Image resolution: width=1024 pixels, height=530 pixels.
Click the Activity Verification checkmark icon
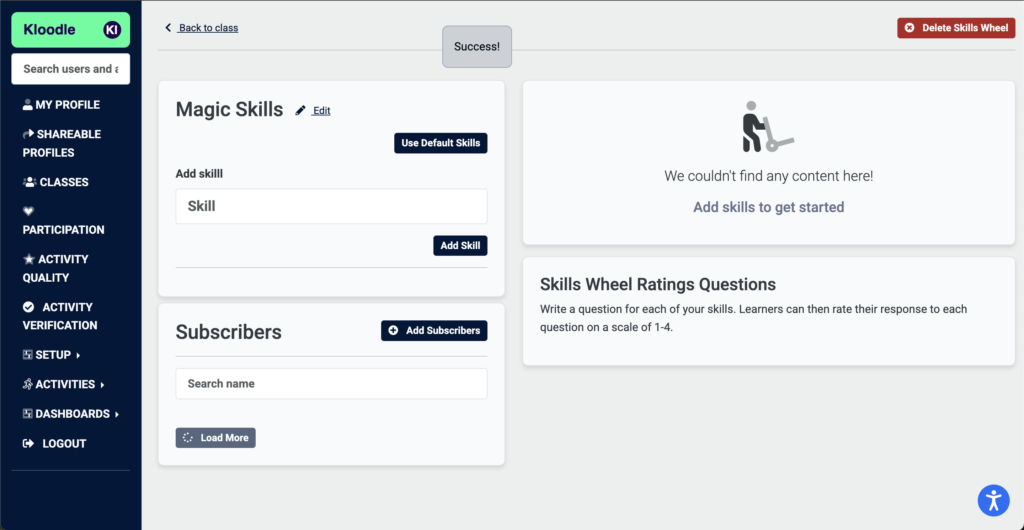[28, 307]
